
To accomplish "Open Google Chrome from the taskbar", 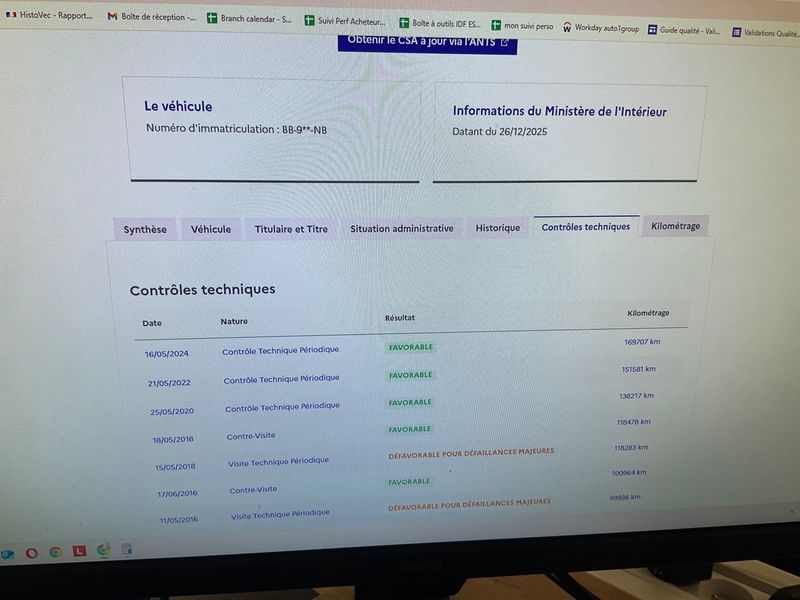I will point(55,552).
